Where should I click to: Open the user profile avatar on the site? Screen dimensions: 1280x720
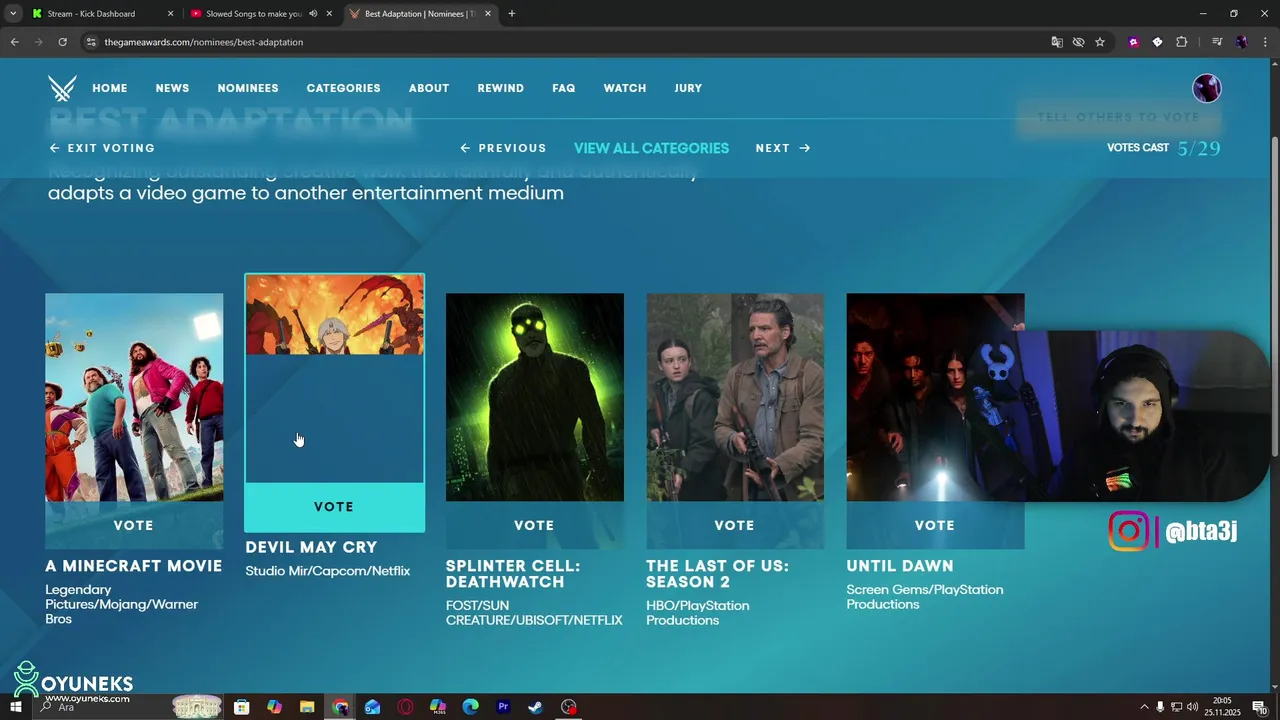click(1207, 88)
